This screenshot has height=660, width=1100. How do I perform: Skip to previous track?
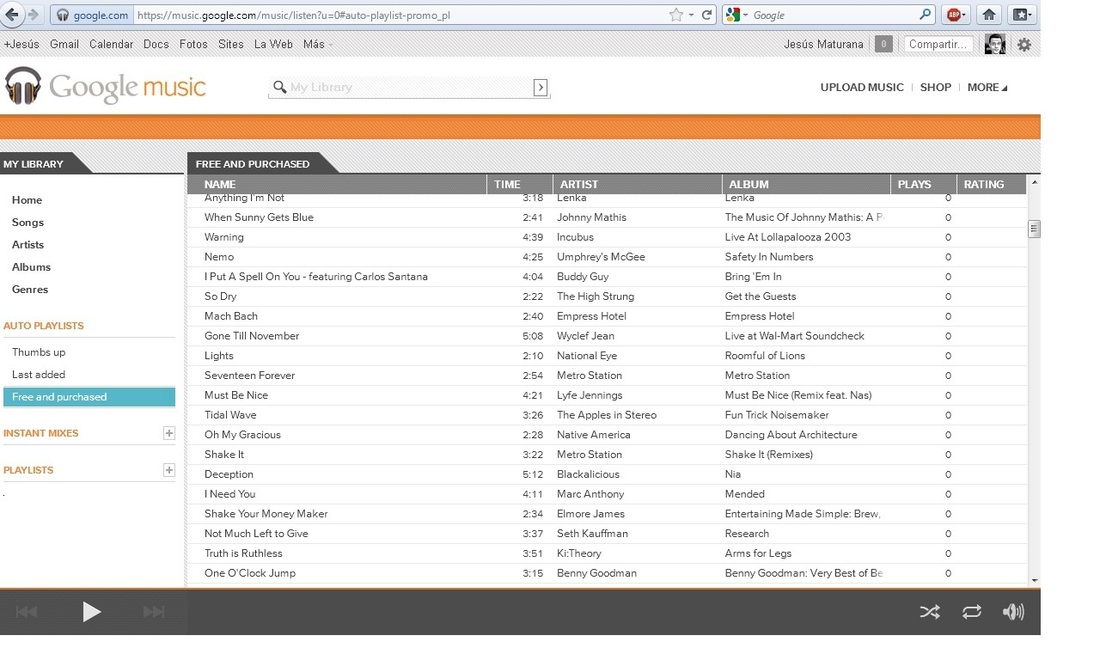click(x=27, y=612)
